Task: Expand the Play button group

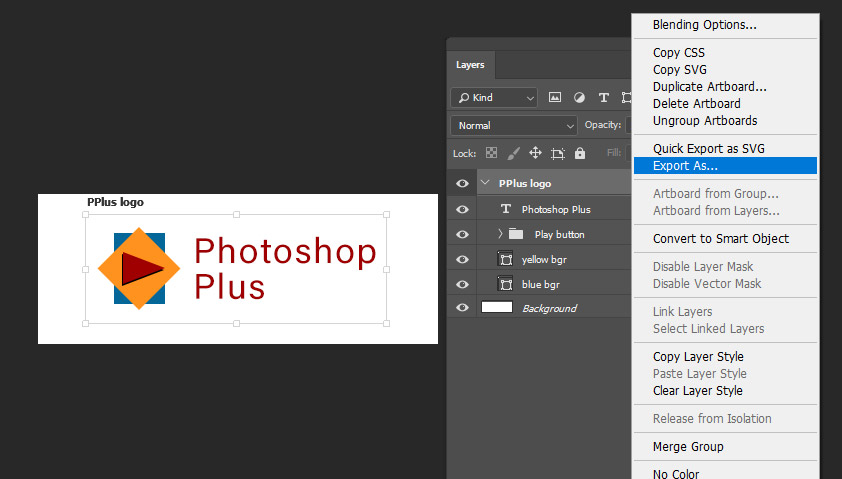Action: pyautogui.click(x=500, y=234)
